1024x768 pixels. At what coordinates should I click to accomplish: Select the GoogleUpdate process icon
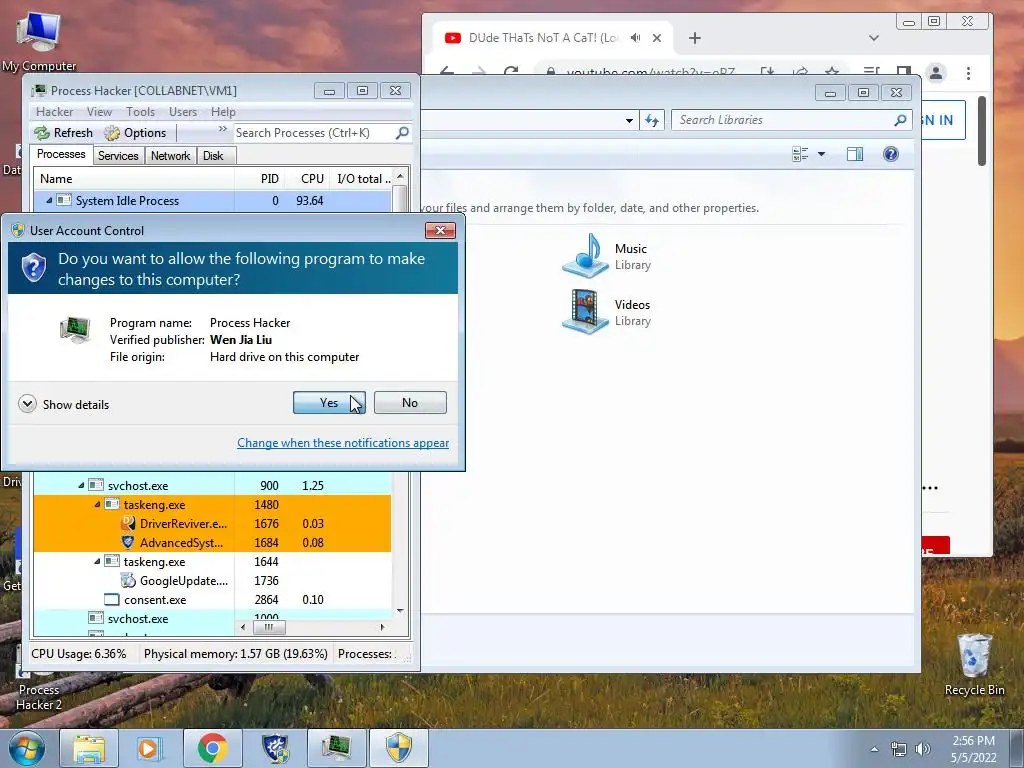pos(128,580)
